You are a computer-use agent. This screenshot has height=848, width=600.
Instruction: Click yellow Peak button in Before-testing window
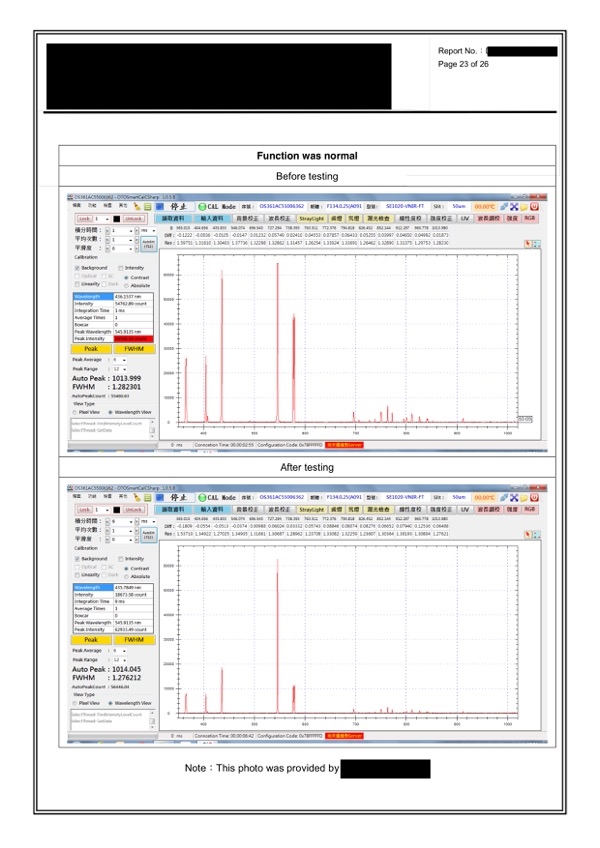(x=91, y=349)
